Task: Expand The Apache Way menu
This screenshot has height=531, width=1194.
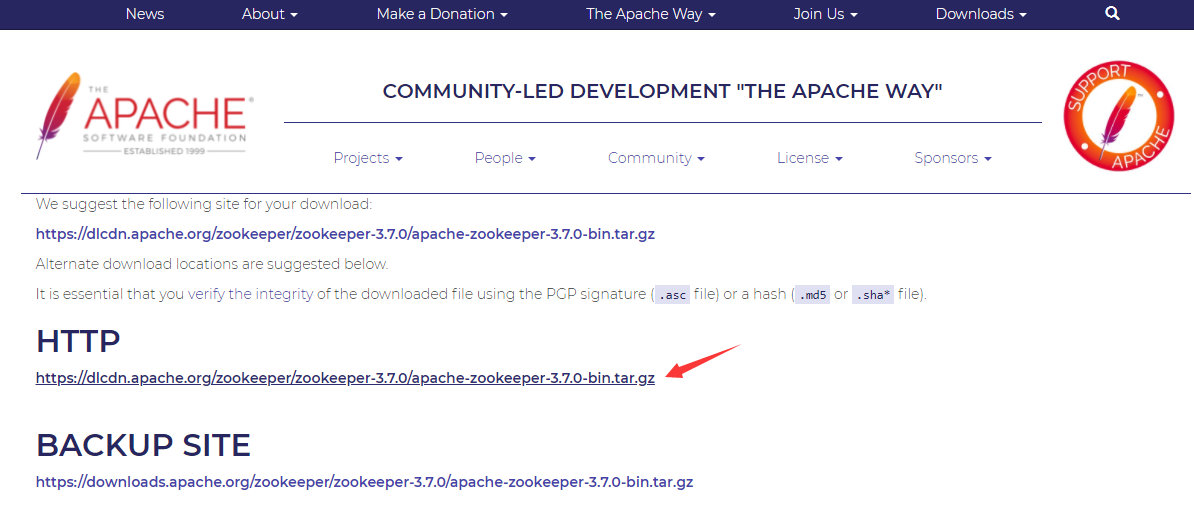Action: (651, 14)
